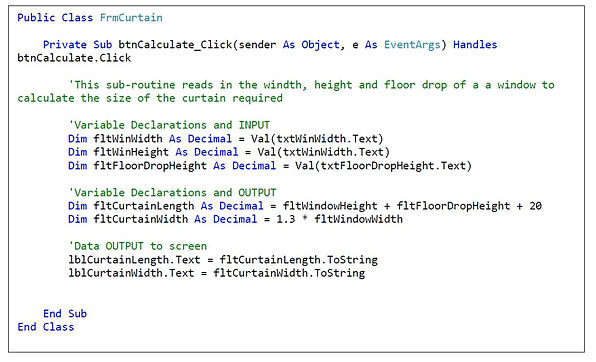Click the 'Variable Declarations and OUTPUT' comment
The height and width of the screenshot is (362, 596).
click(x=172, y=192)
